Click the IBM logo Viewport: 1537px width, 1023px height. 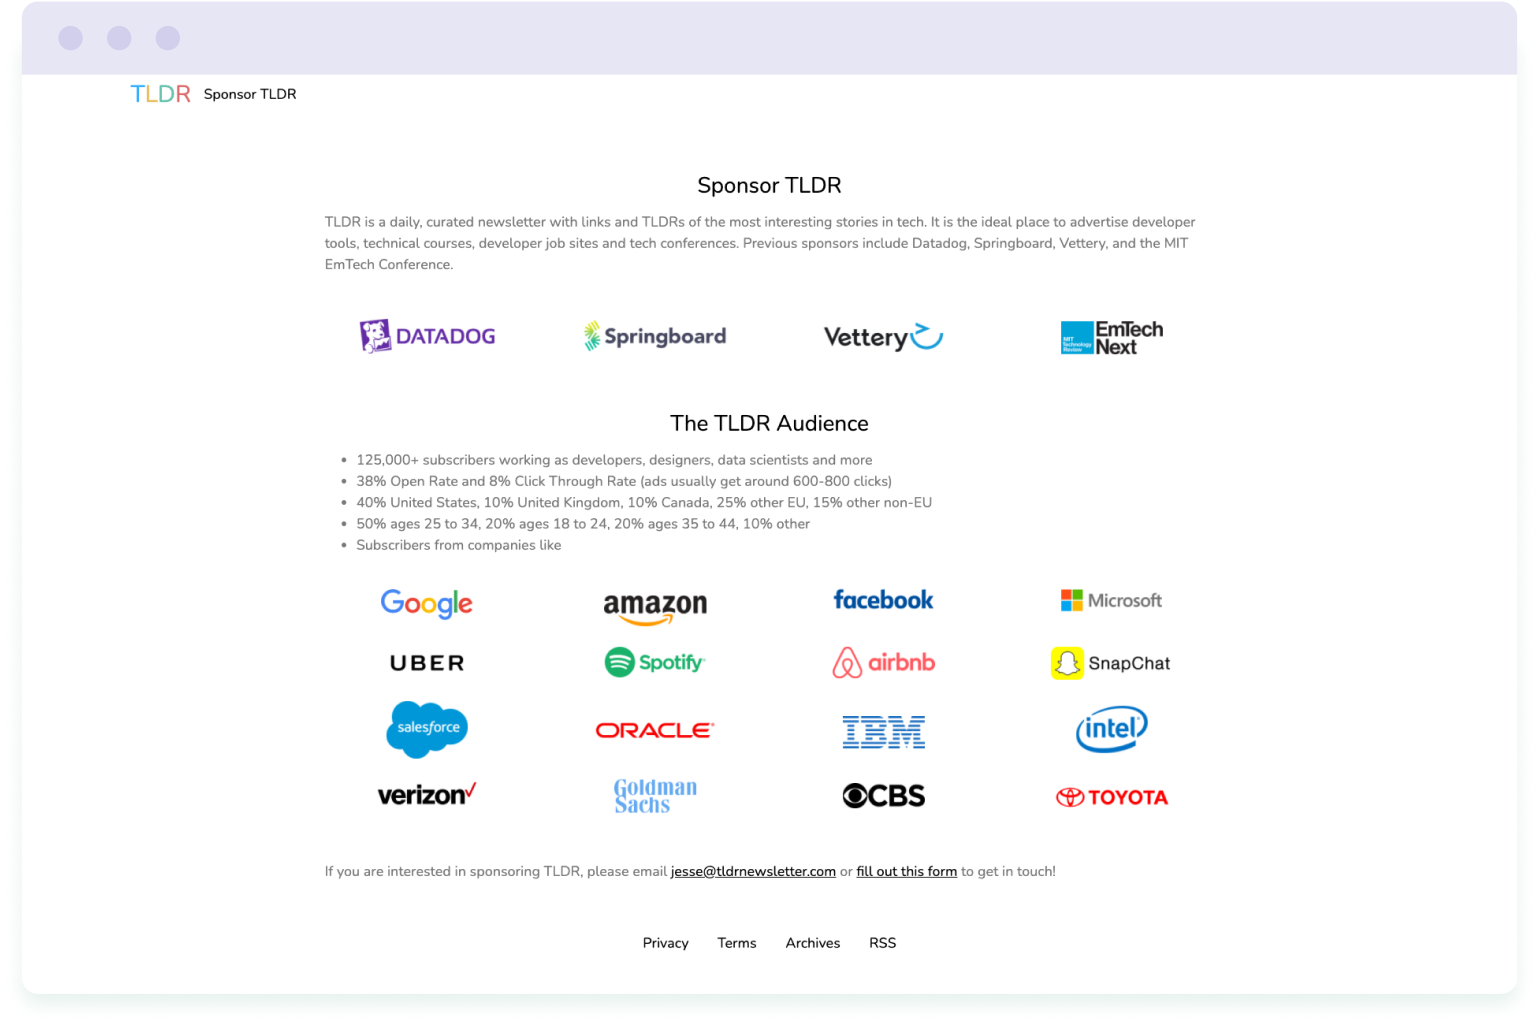coord(883,731)
